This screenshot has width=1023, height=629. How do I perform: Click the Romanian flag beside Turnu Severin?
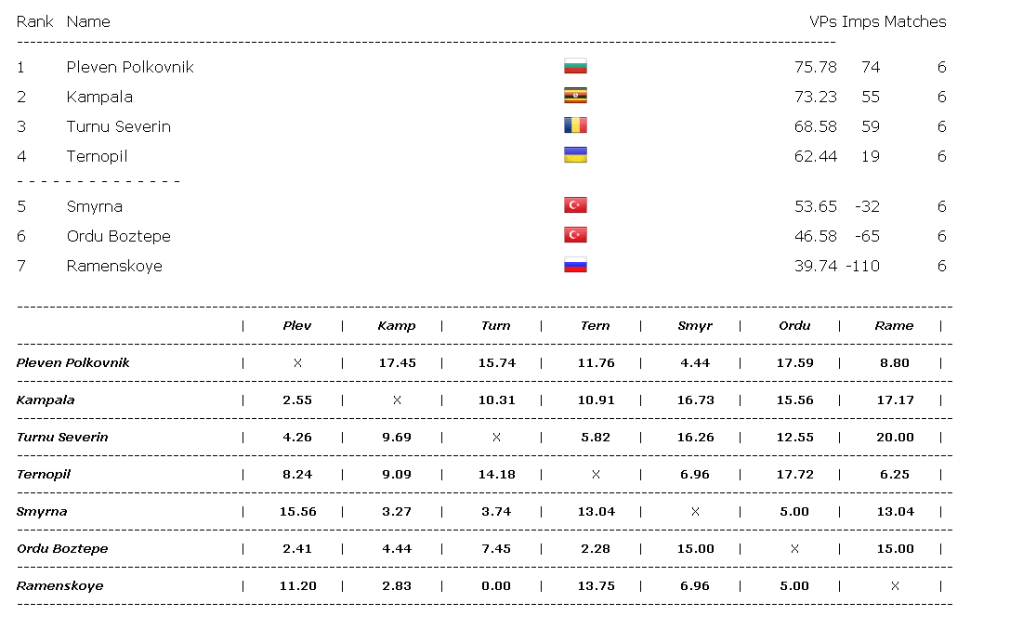[575, 126]
